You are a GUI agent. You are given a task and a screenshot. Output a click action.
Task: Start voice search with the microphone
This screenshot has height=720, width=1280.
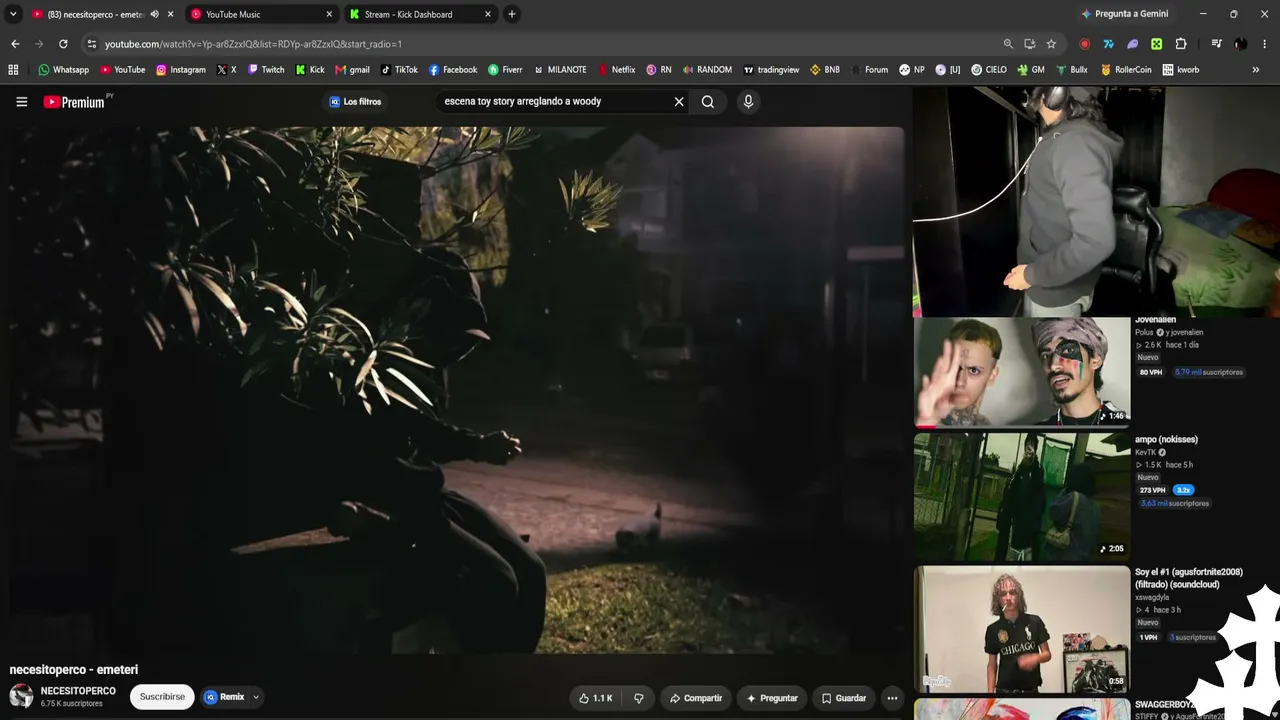[748, 101]
